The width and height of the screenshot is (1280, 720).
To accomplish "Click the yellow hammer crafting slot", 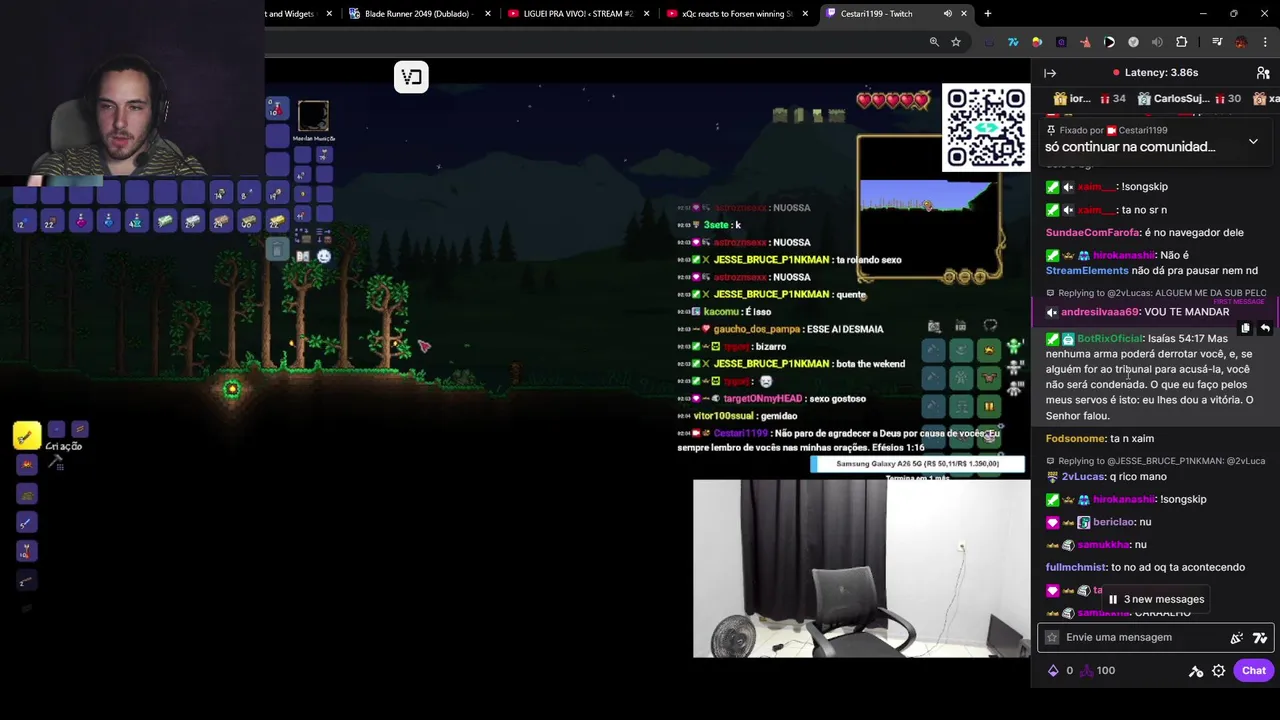I will pyautogui.click(x=27, y=435).
